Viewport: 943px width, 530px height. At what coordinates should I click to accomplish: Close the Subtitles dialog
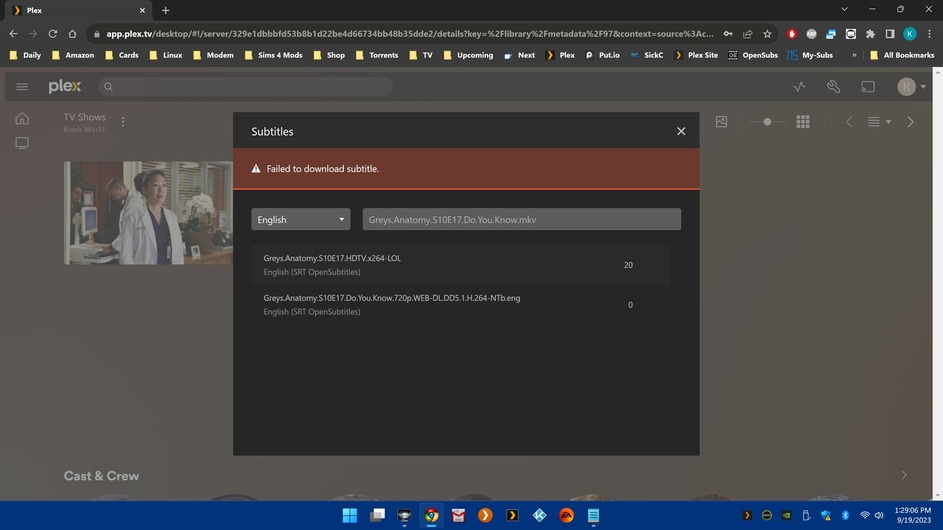click(x=681, y=131)
